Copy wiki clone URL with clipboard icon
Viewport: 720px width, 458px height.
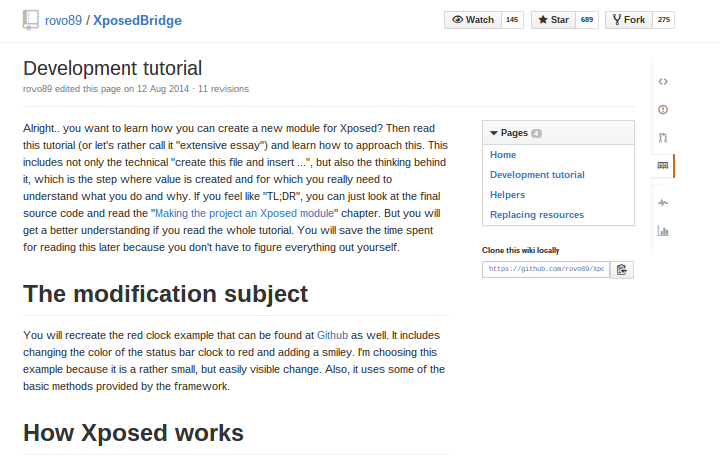(622, 270)
